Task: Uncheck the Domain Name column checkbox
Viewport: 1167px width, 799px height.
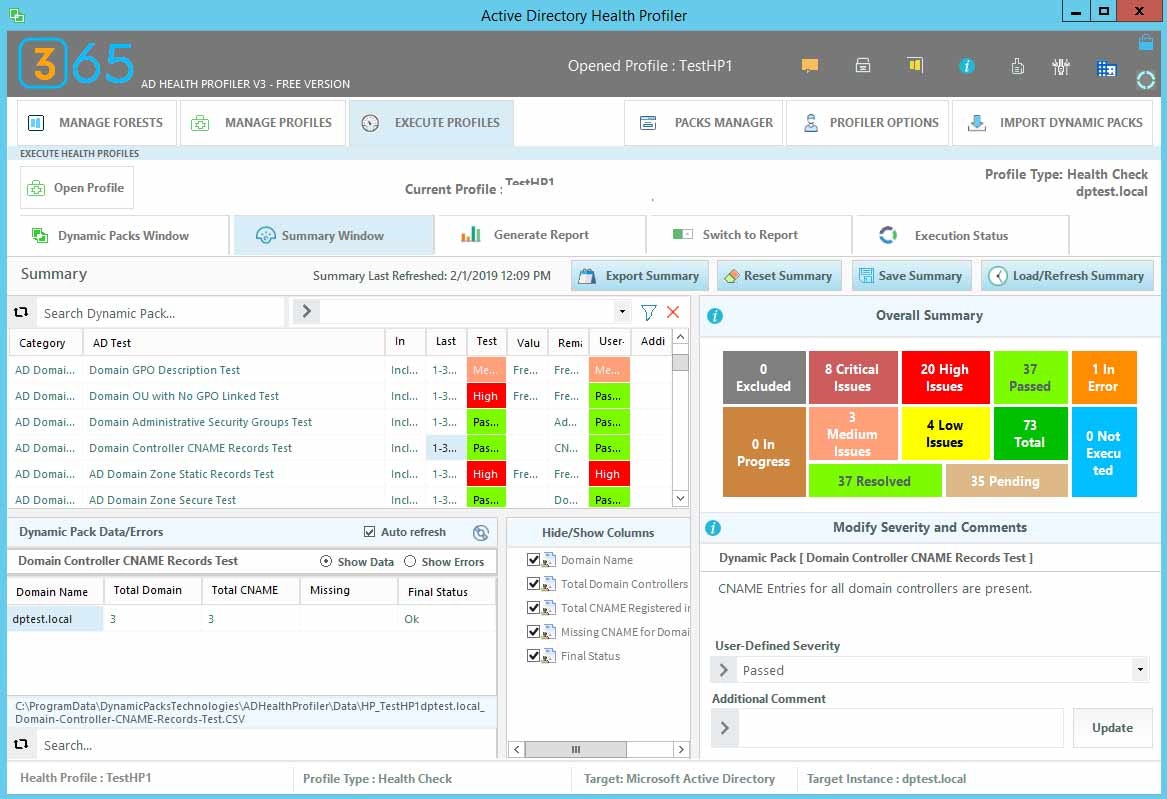Action: pyautogui.click(x=533, y=559)
